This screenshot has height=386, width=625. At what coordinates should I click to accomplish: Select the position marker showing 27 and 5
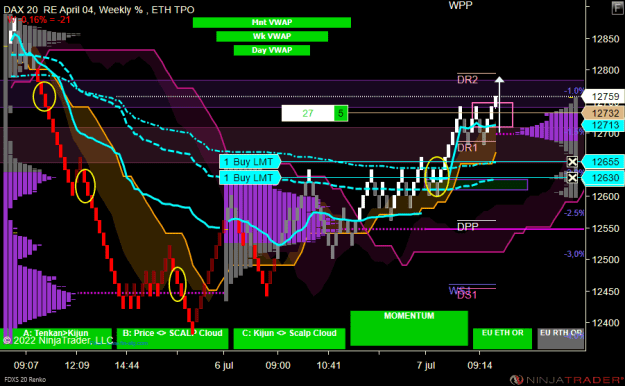click(314, 113)
